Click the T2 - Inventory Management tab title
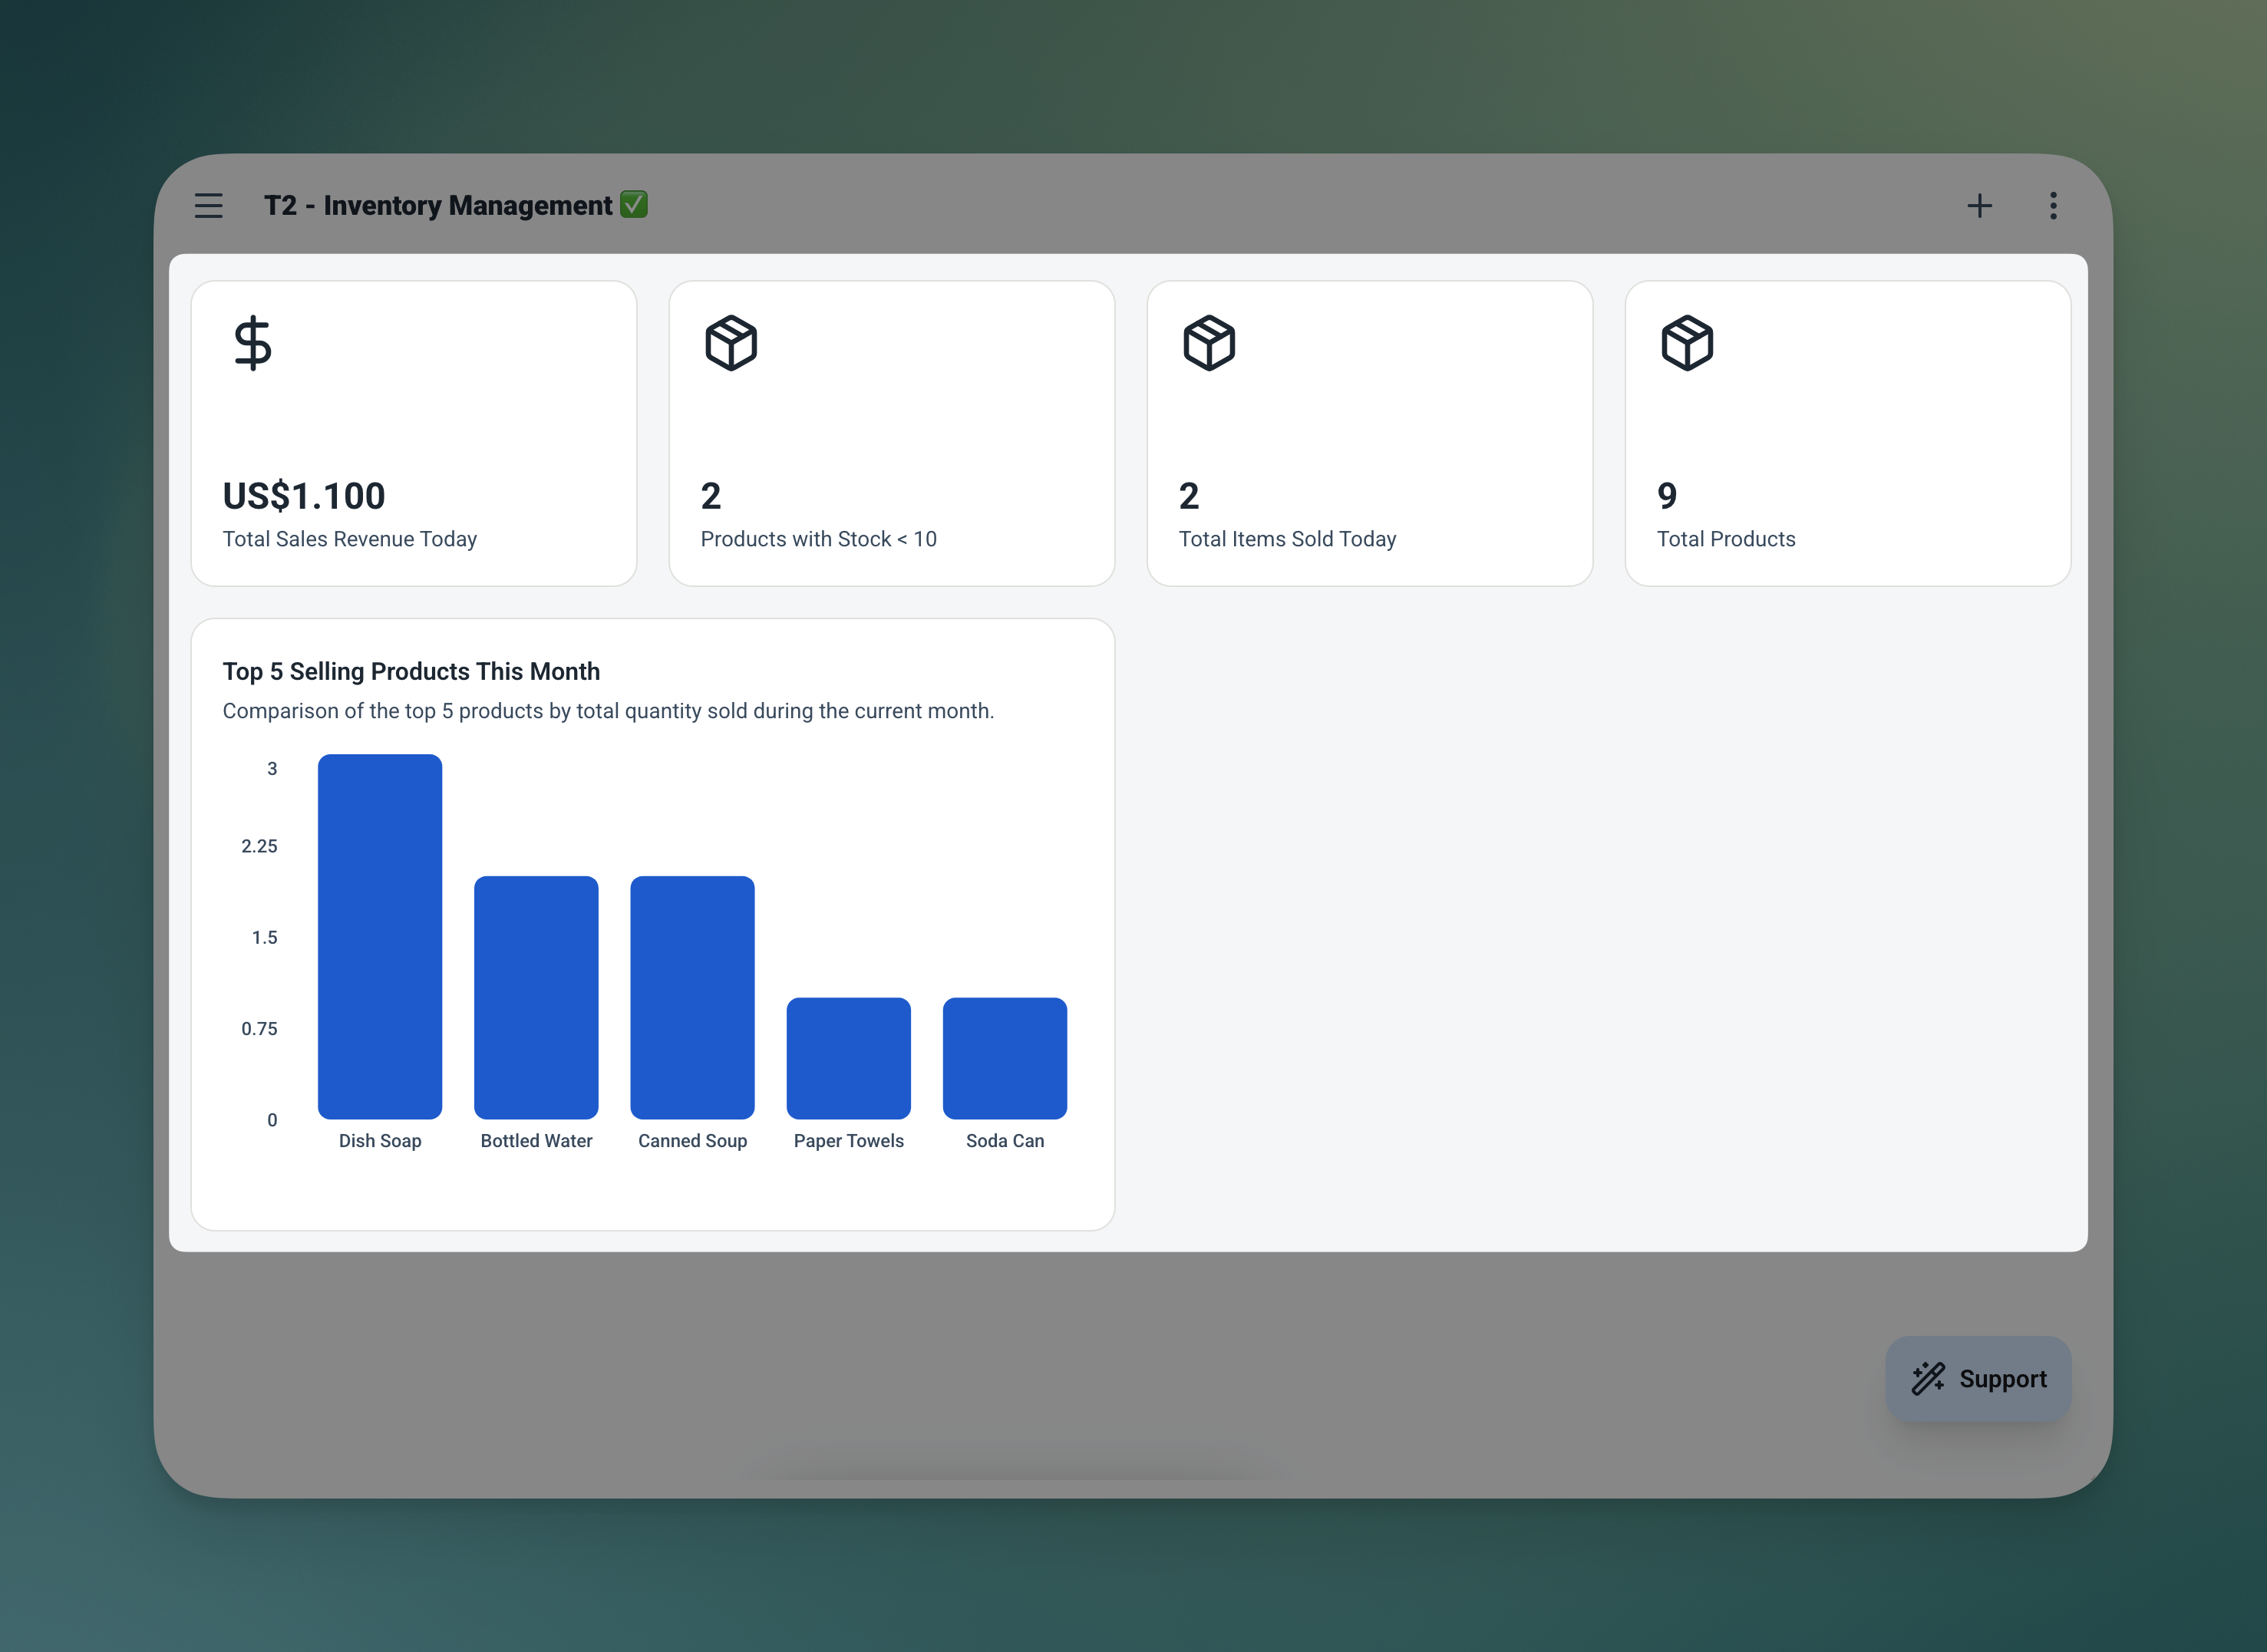The image size is (2267, 1652). coord(437,205)
